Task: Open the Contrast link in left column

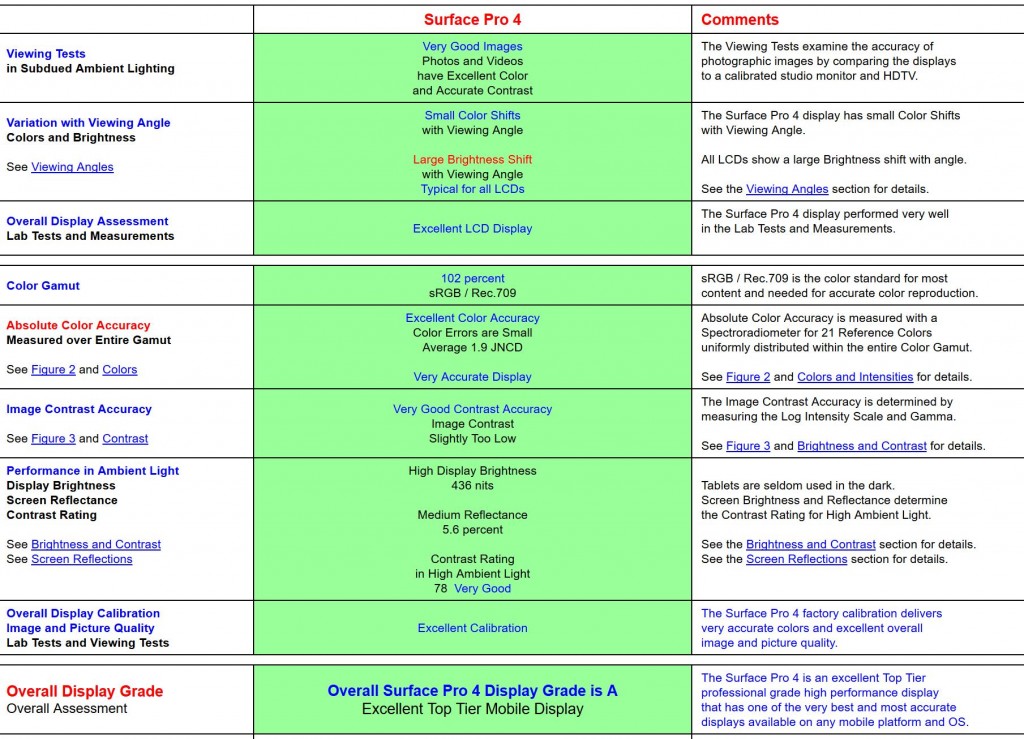Action: click(125, 439)
